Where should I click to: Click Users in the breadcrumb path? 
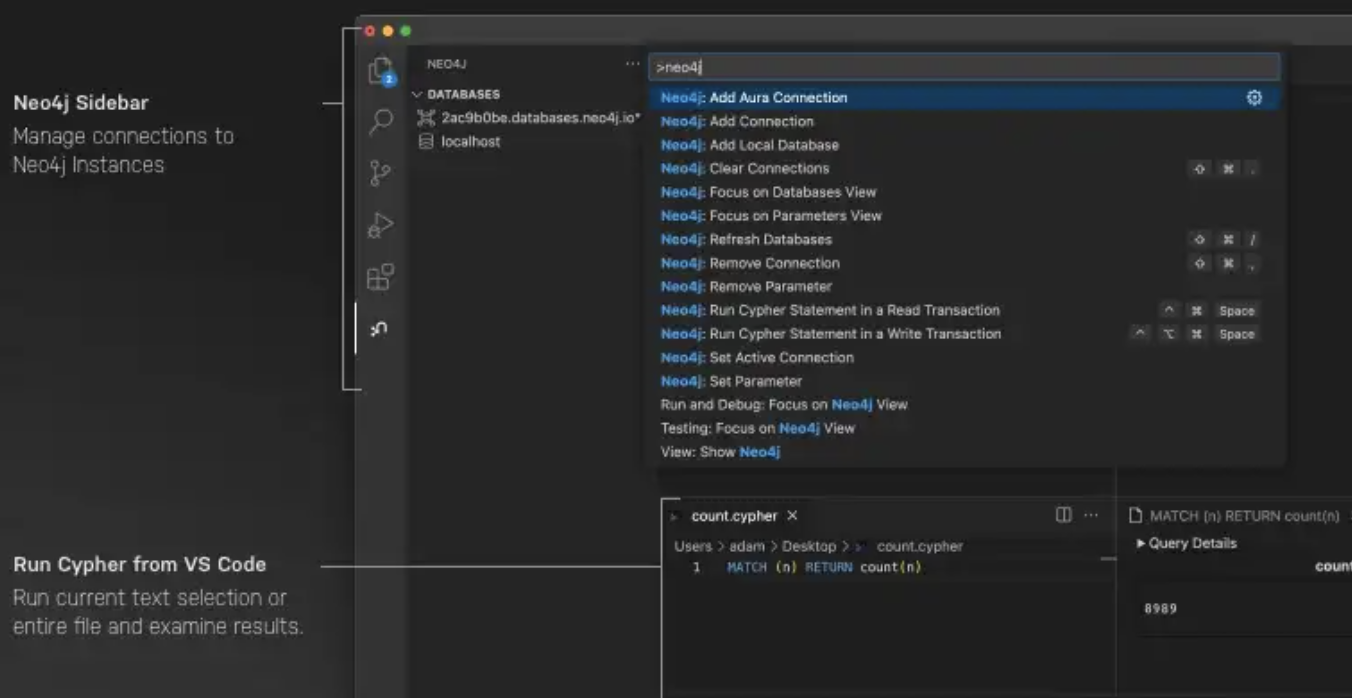point(693,546)
